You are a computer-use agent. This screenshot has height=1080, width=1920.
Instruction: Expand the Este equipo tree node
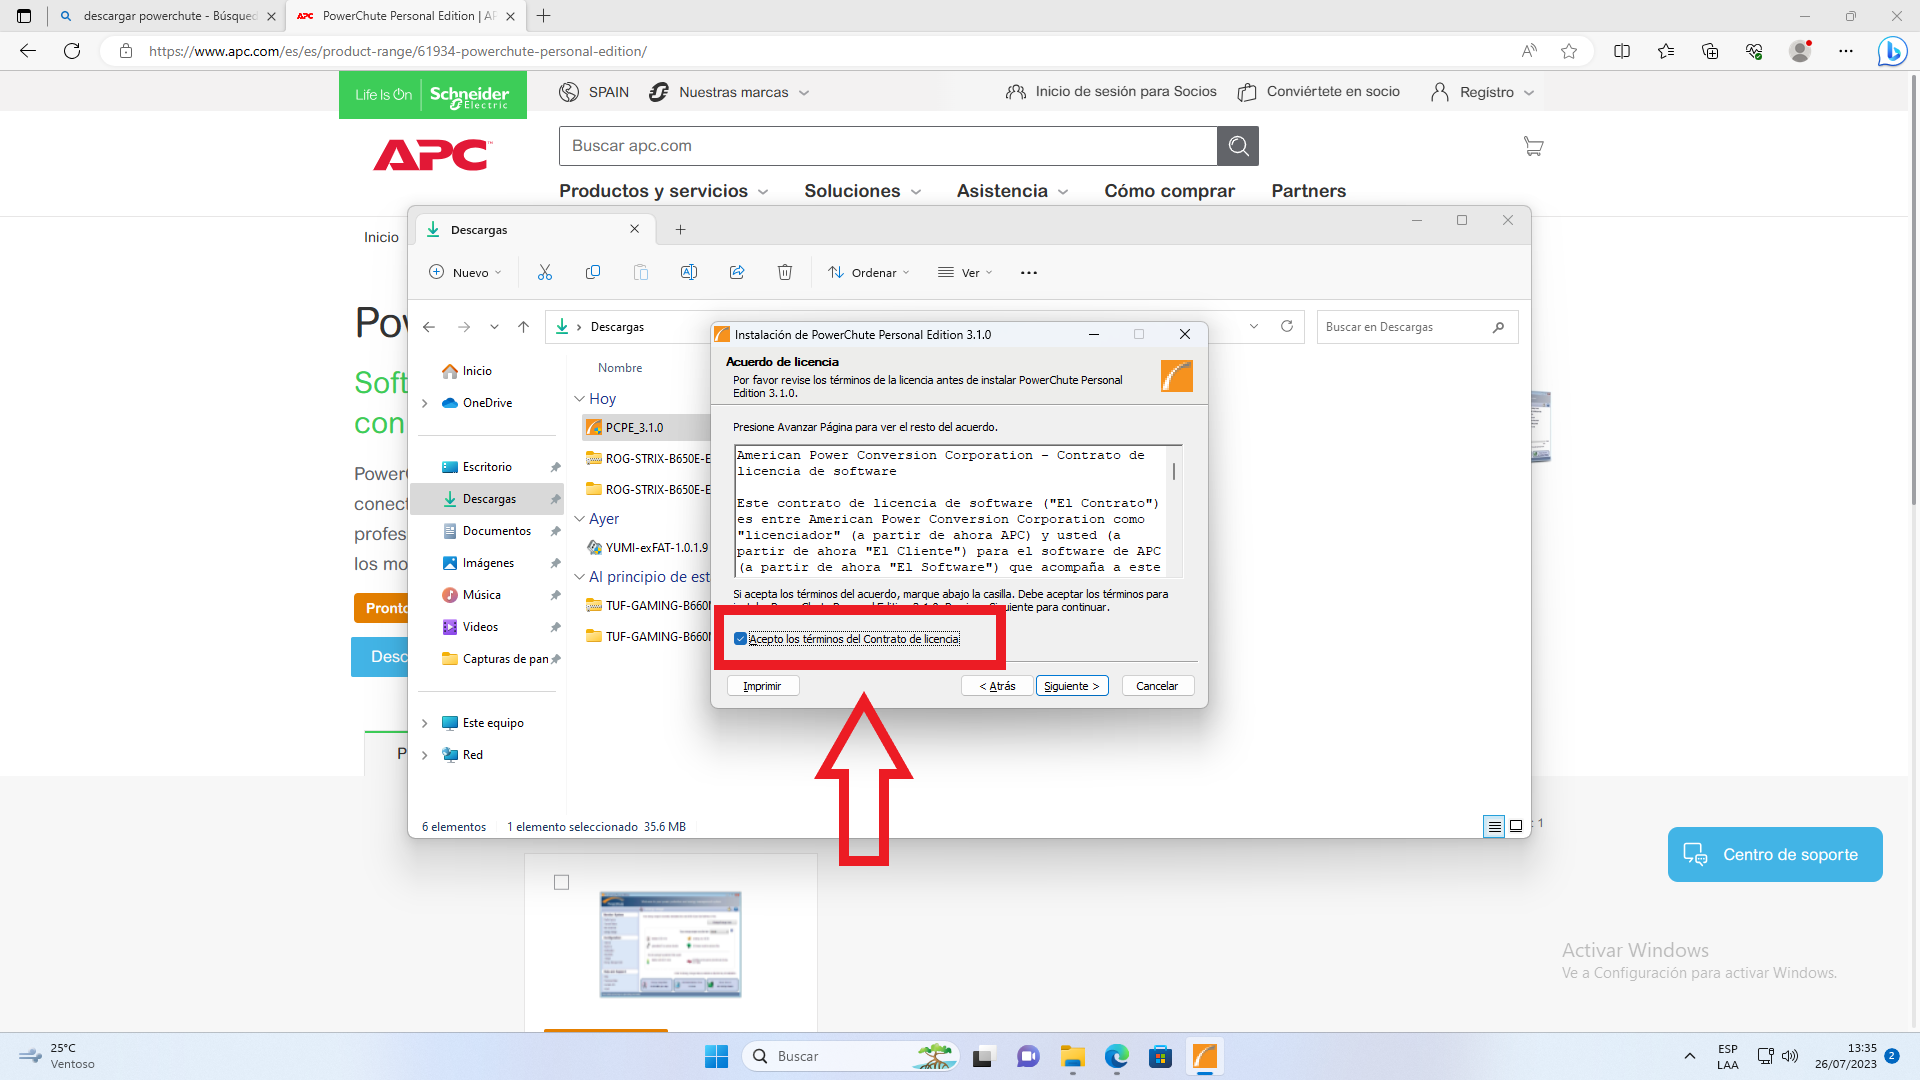tap(425, 723)
